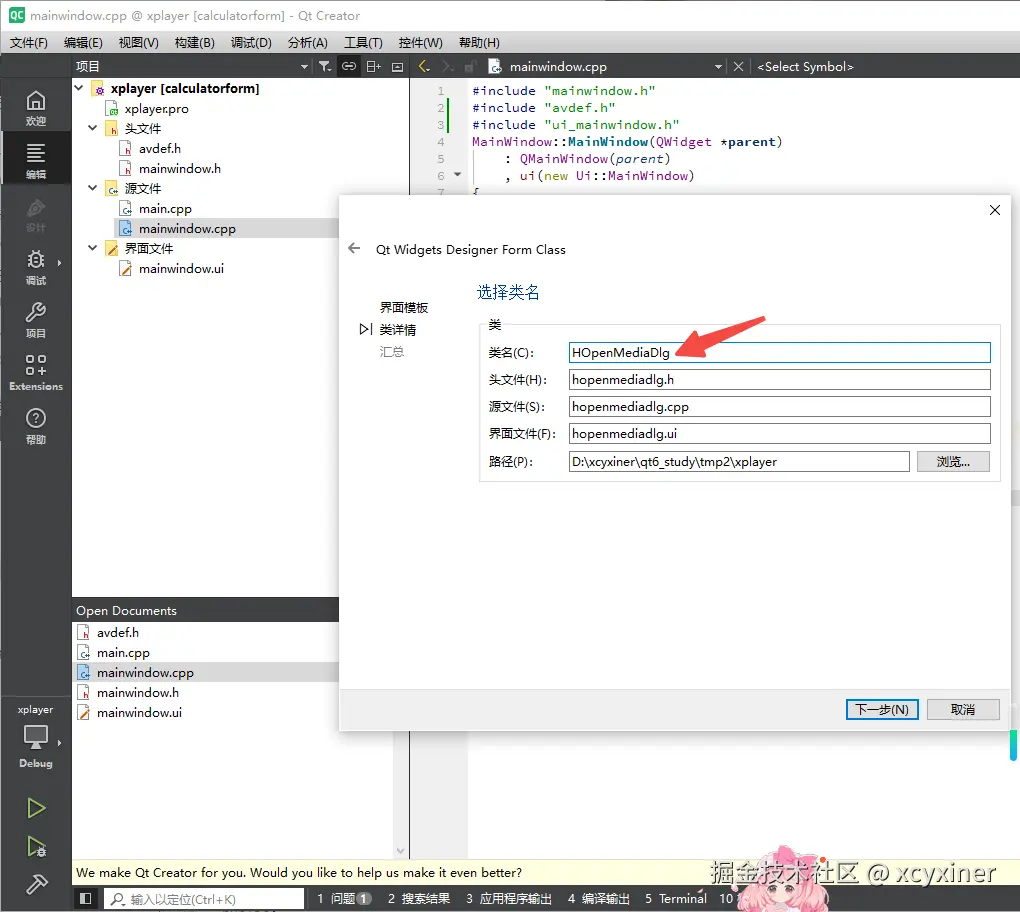Open xplayer Debug kit selector
The height and width of the screenshot is (912, 1020).
point(36,738)
